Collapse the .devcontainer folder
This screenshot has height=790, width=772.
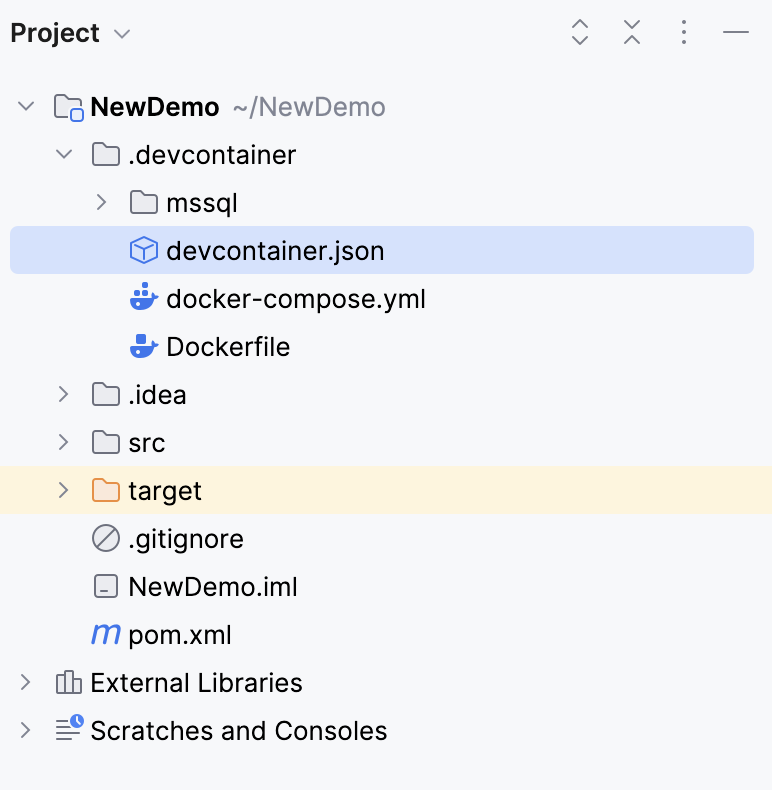(64, 155)
